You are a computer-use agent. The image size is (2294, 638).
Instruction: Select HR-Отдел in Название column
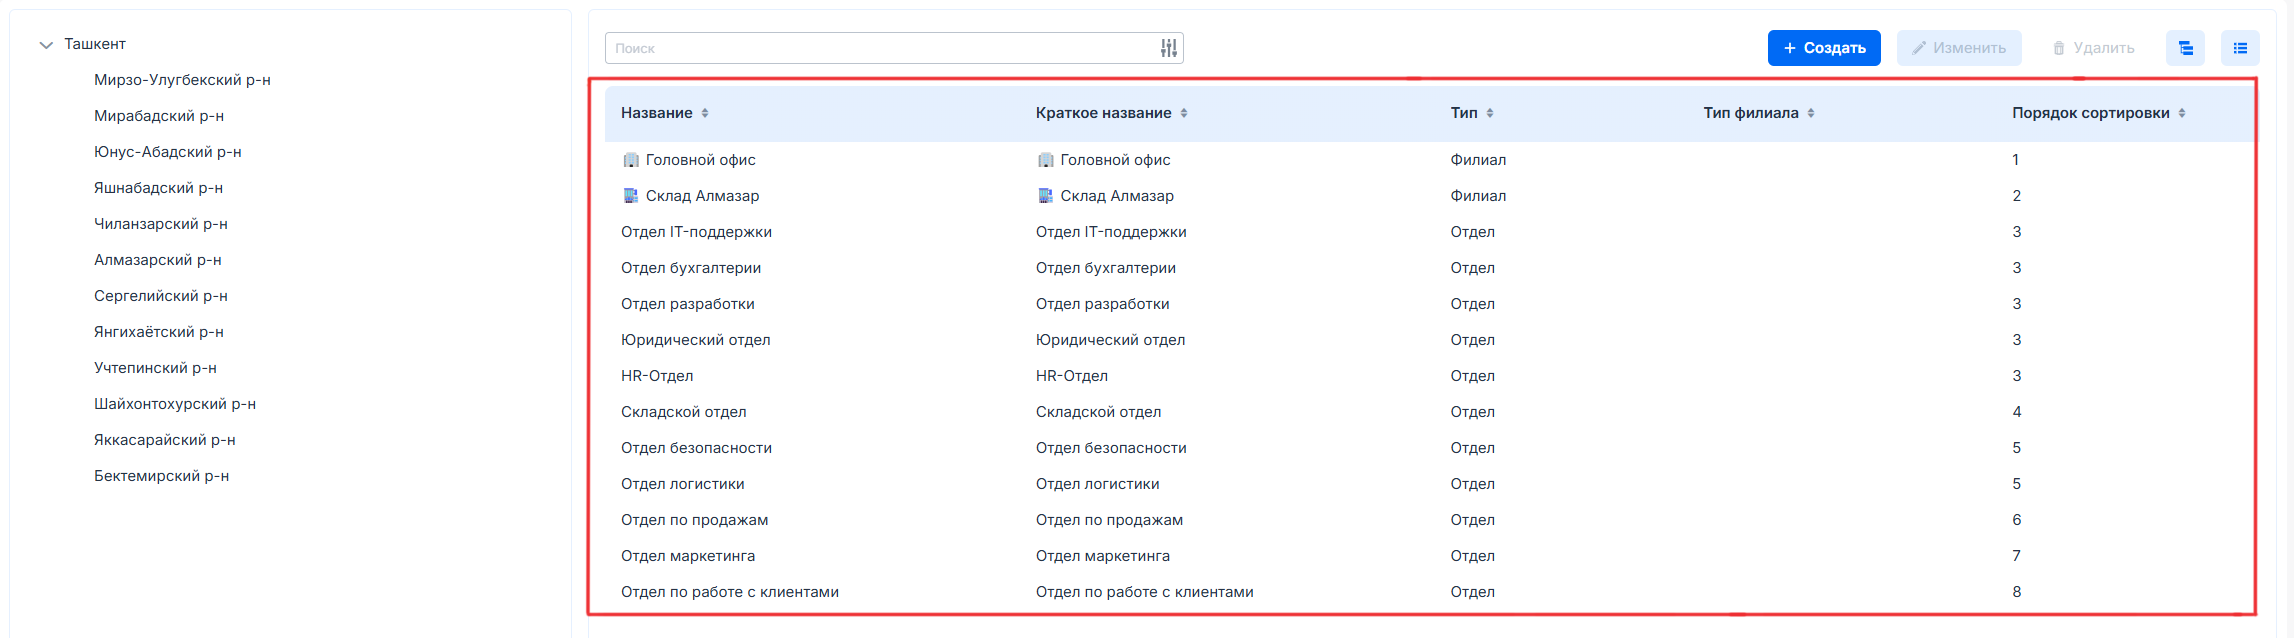(657, 376)
